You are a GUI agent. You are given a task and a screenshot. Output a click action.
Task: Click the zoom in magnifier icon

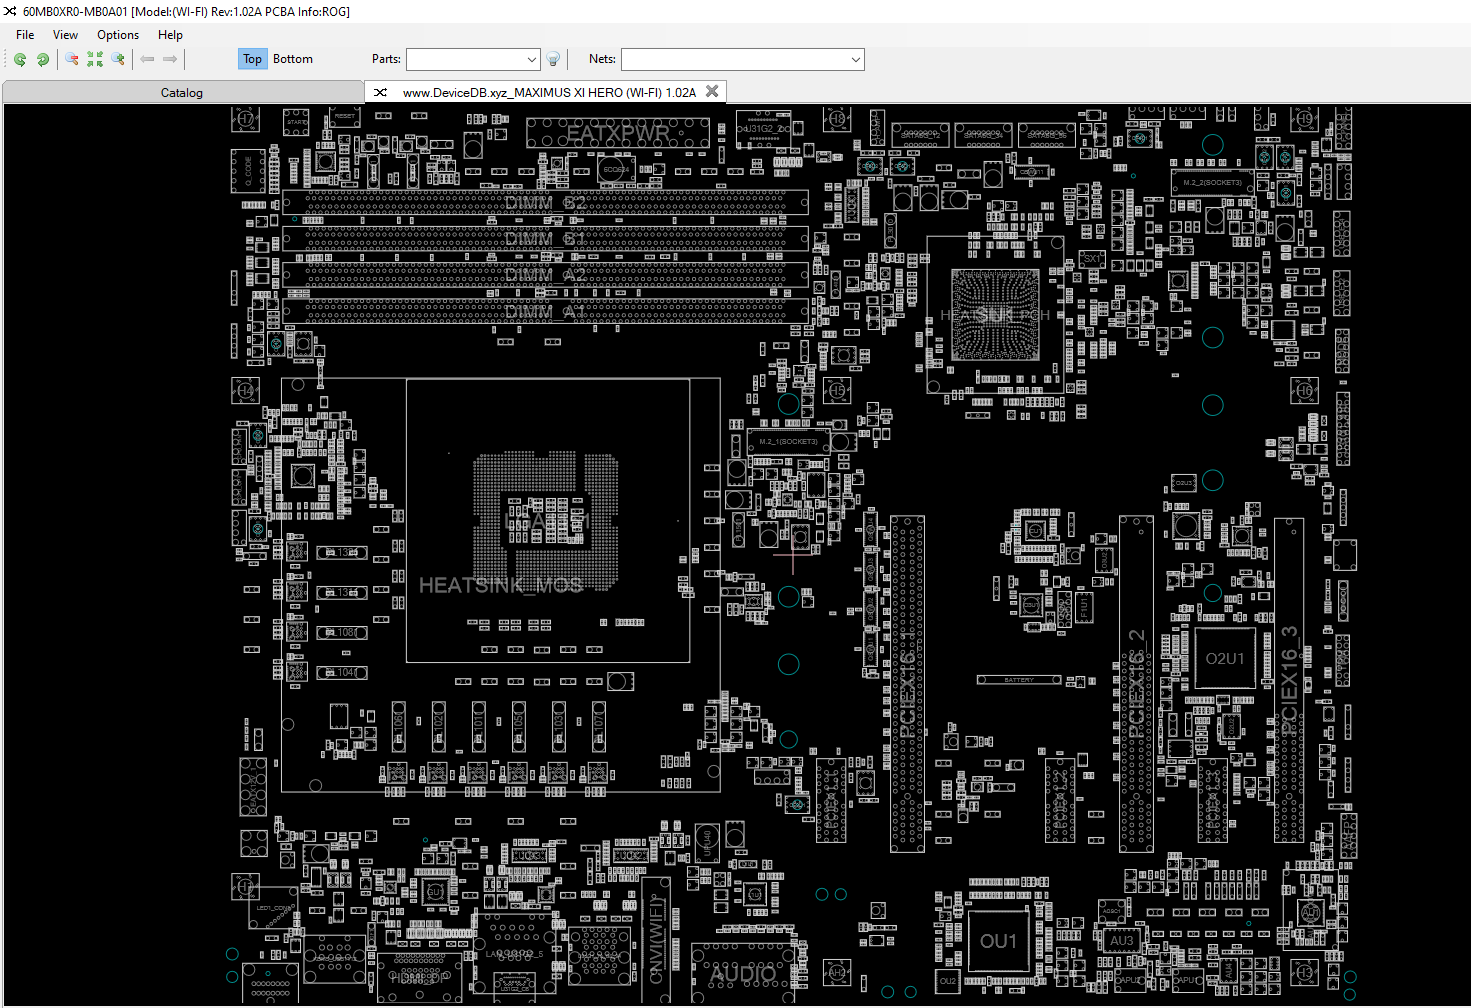pos(118,59)
